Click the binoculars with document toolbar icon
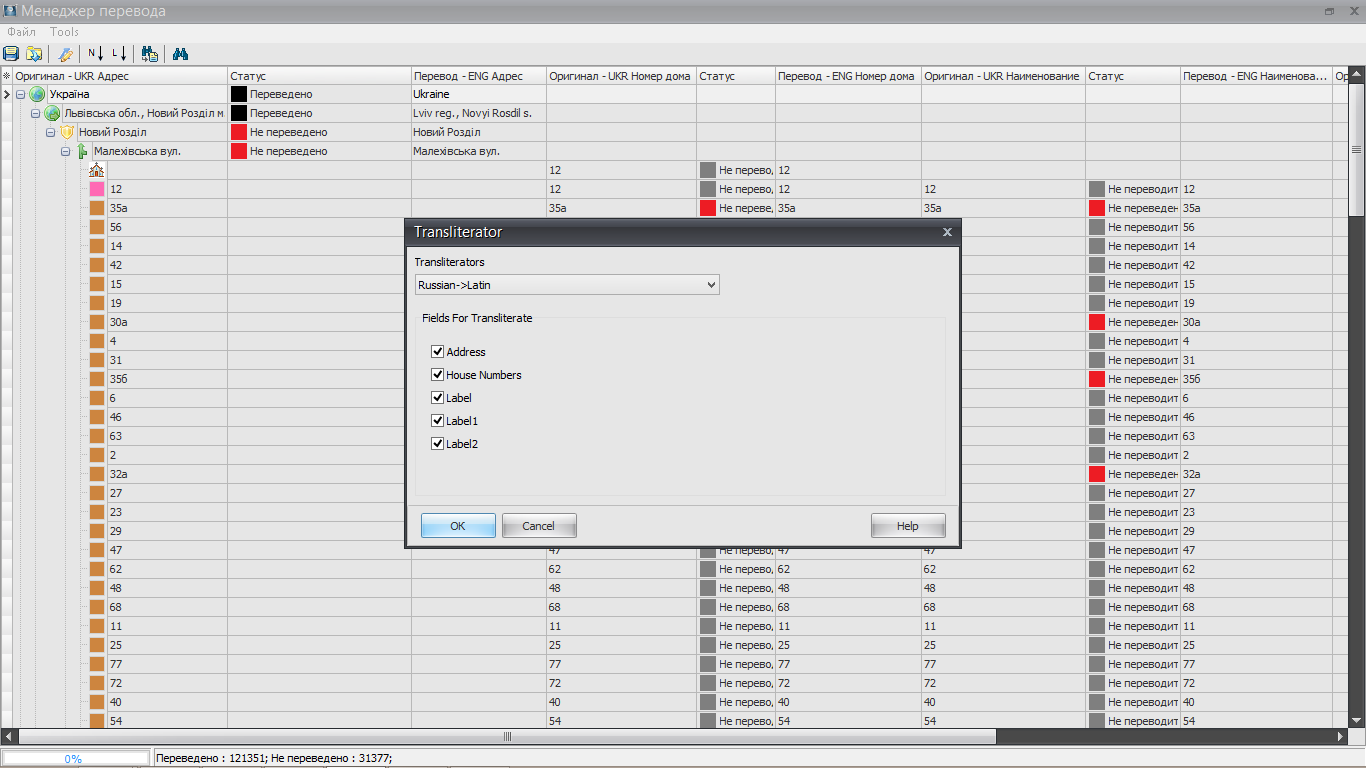 (150, 53)
